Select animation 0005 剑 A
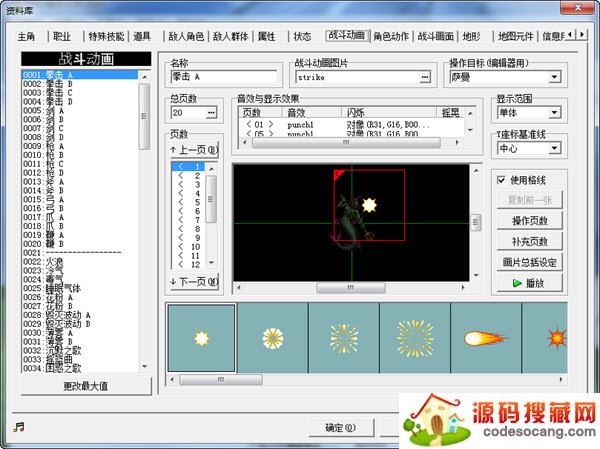 [x=80, y=110]
